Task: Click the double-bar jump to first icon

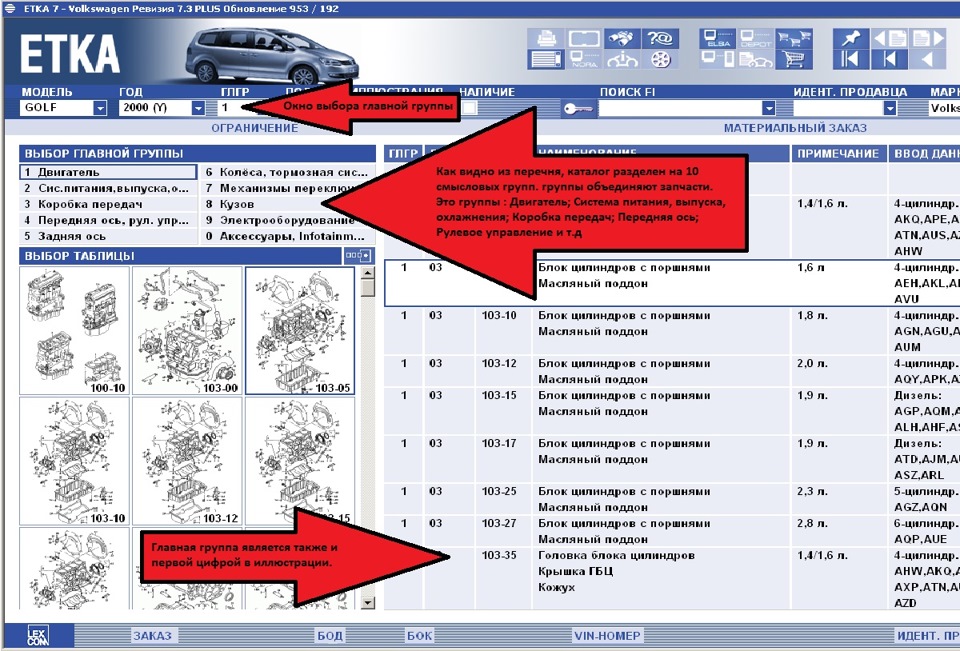Action: pyautogui.click(x=850, y=59)
